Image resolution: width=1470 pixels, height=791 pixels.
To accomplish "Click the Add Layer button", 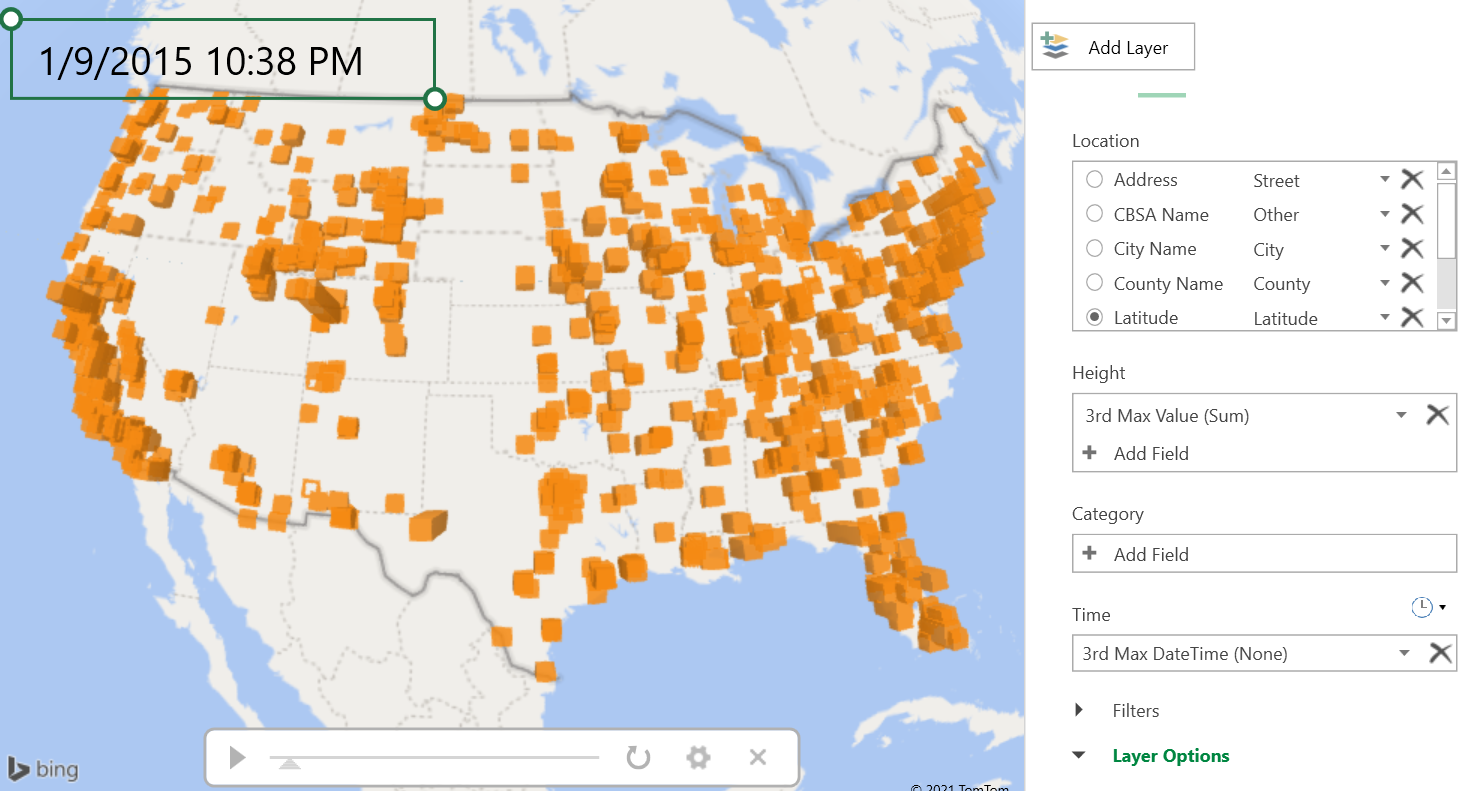I will tap(1113, 47).
